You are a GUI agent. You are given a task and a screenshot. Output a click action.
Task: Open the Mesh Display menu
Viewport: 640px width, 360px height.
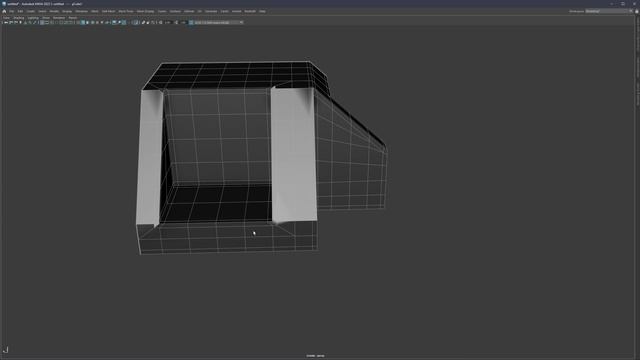point(146,11)
